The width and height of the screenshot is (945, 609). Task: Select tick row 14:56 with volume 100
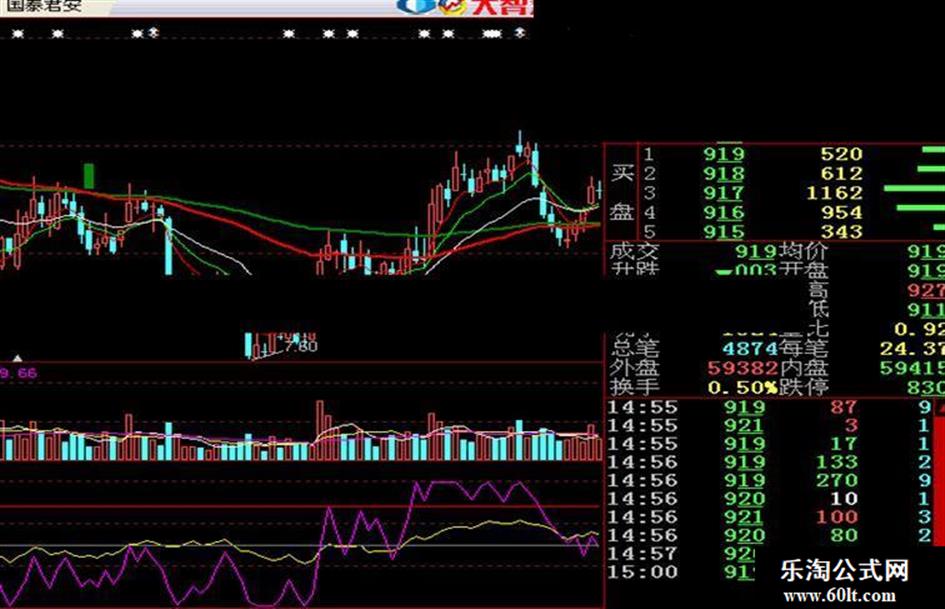769,517
